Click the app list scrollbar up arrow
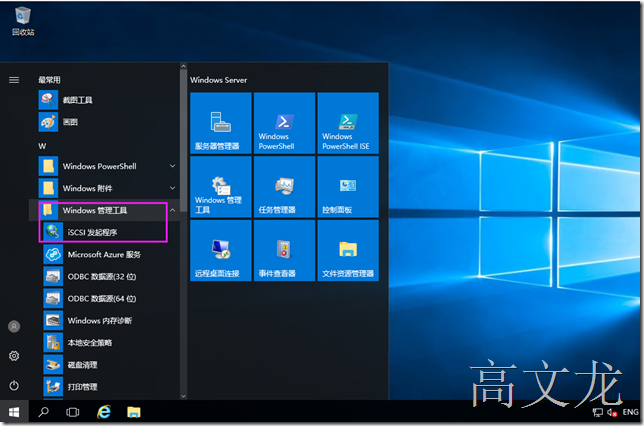Image resolution: width=644 pixels, height=426 pixels. pos(184,66)
